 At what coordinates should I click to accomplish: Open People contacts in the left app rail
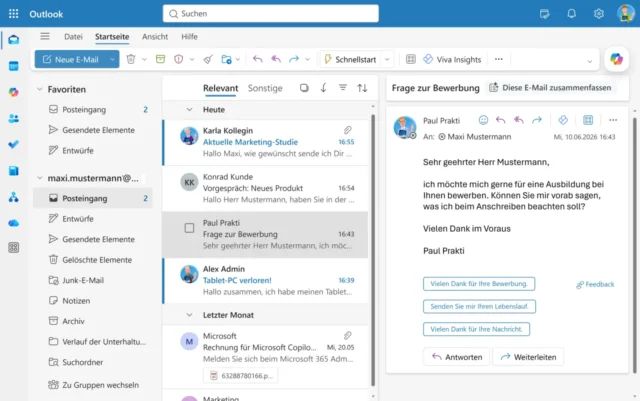click(13, 118)
